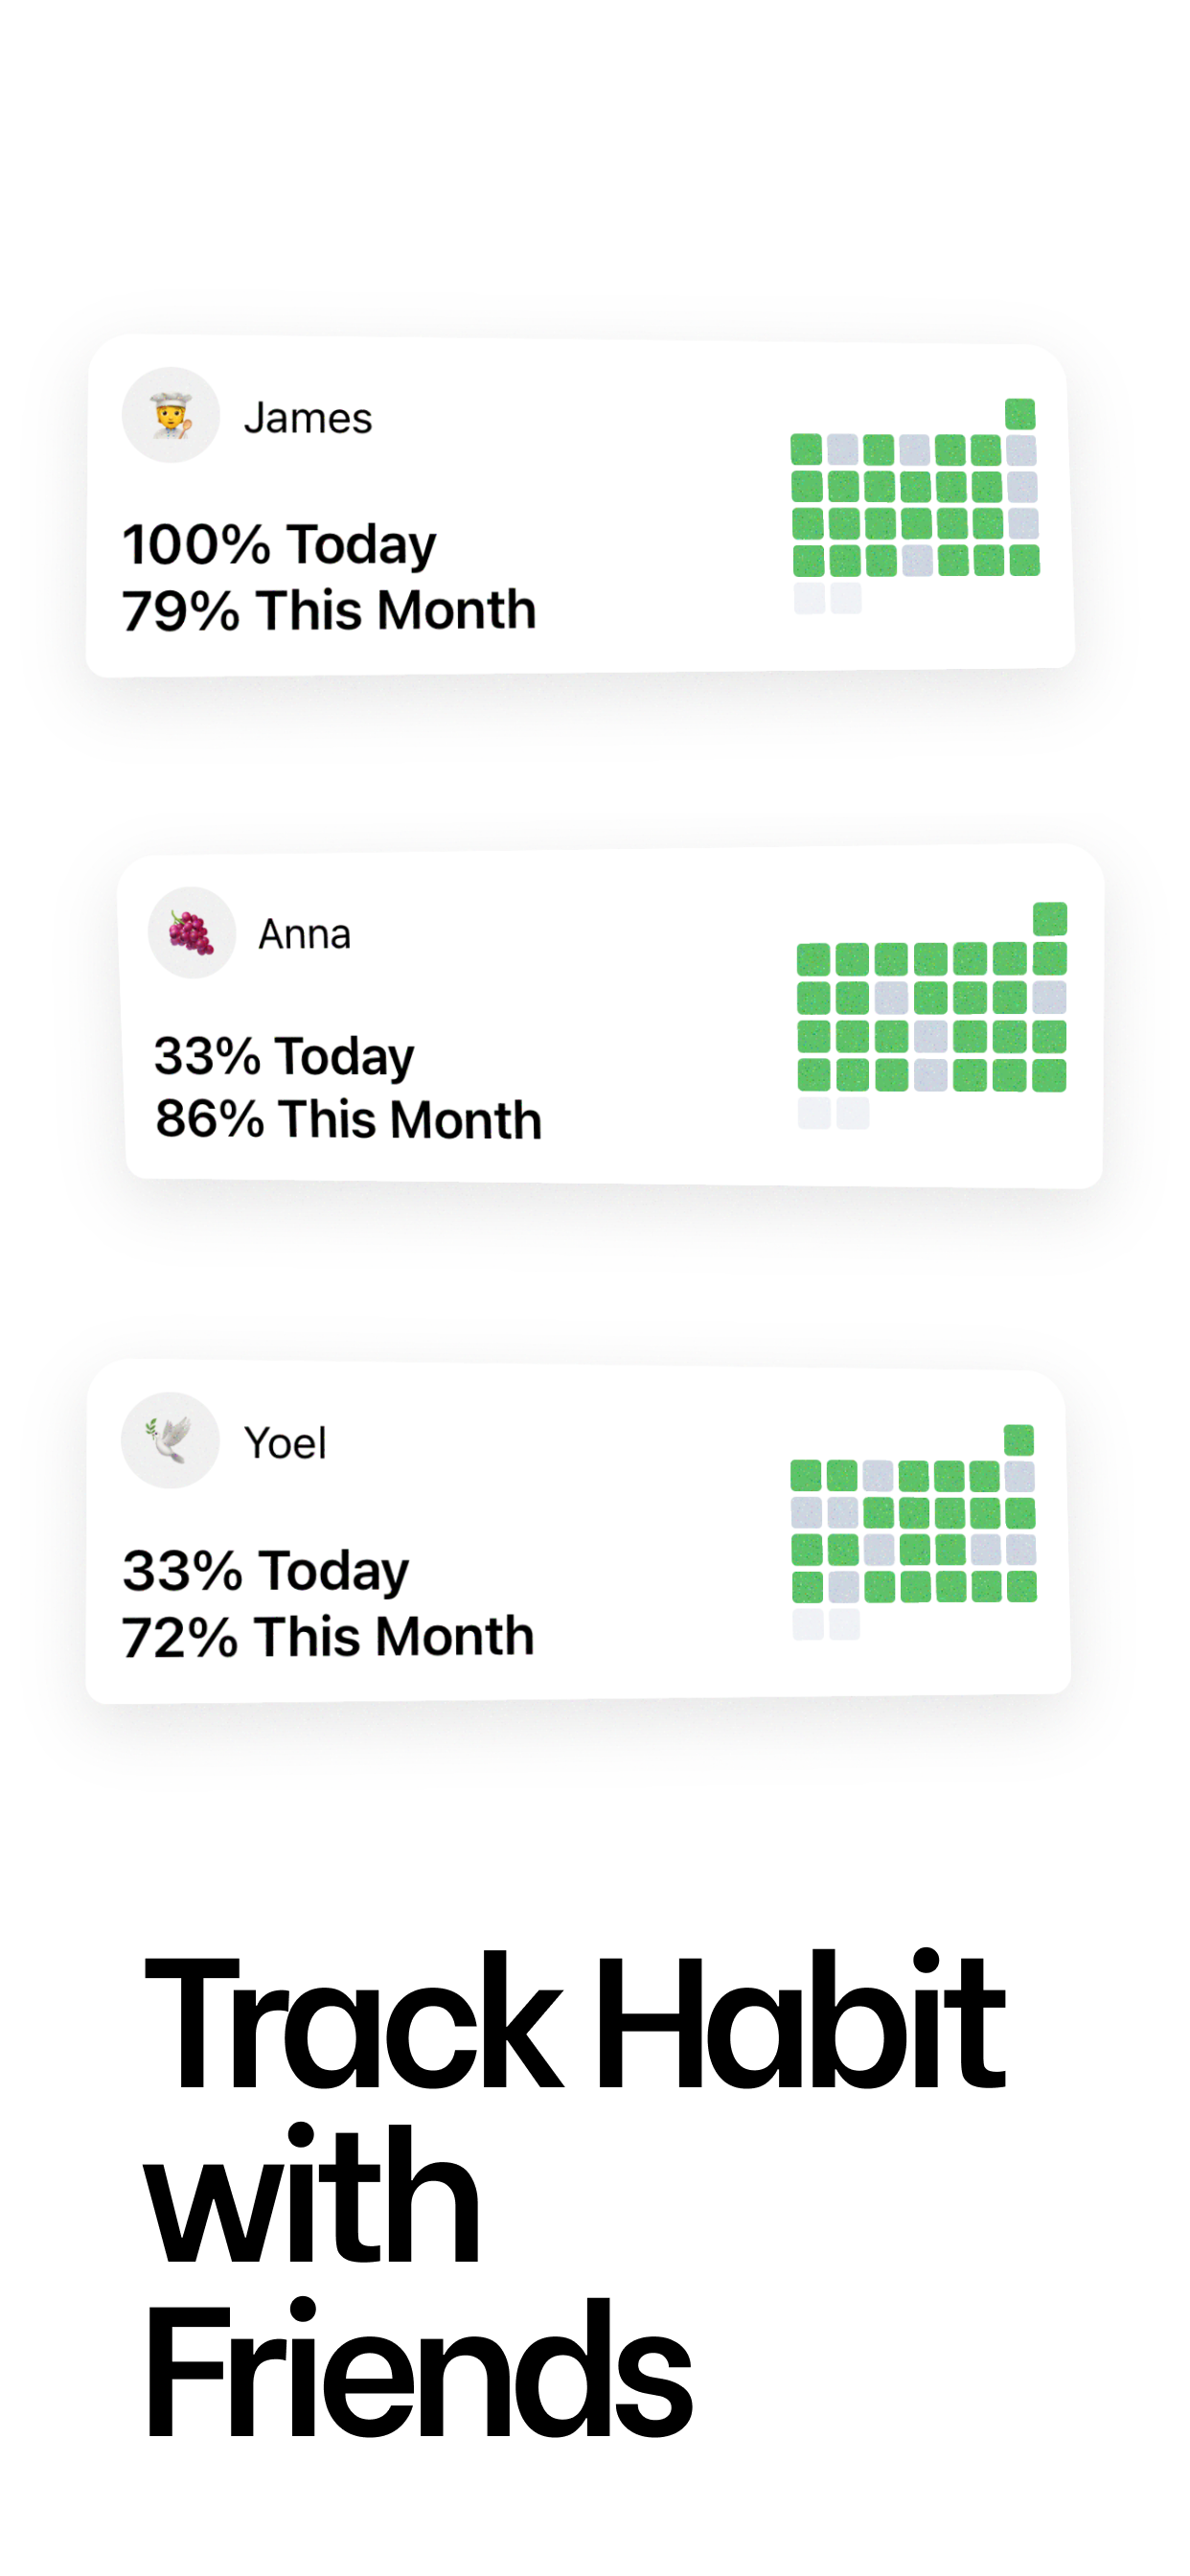Tap James's 100% Today stat
1190x2576 pixels.
(x=279, y=545)
